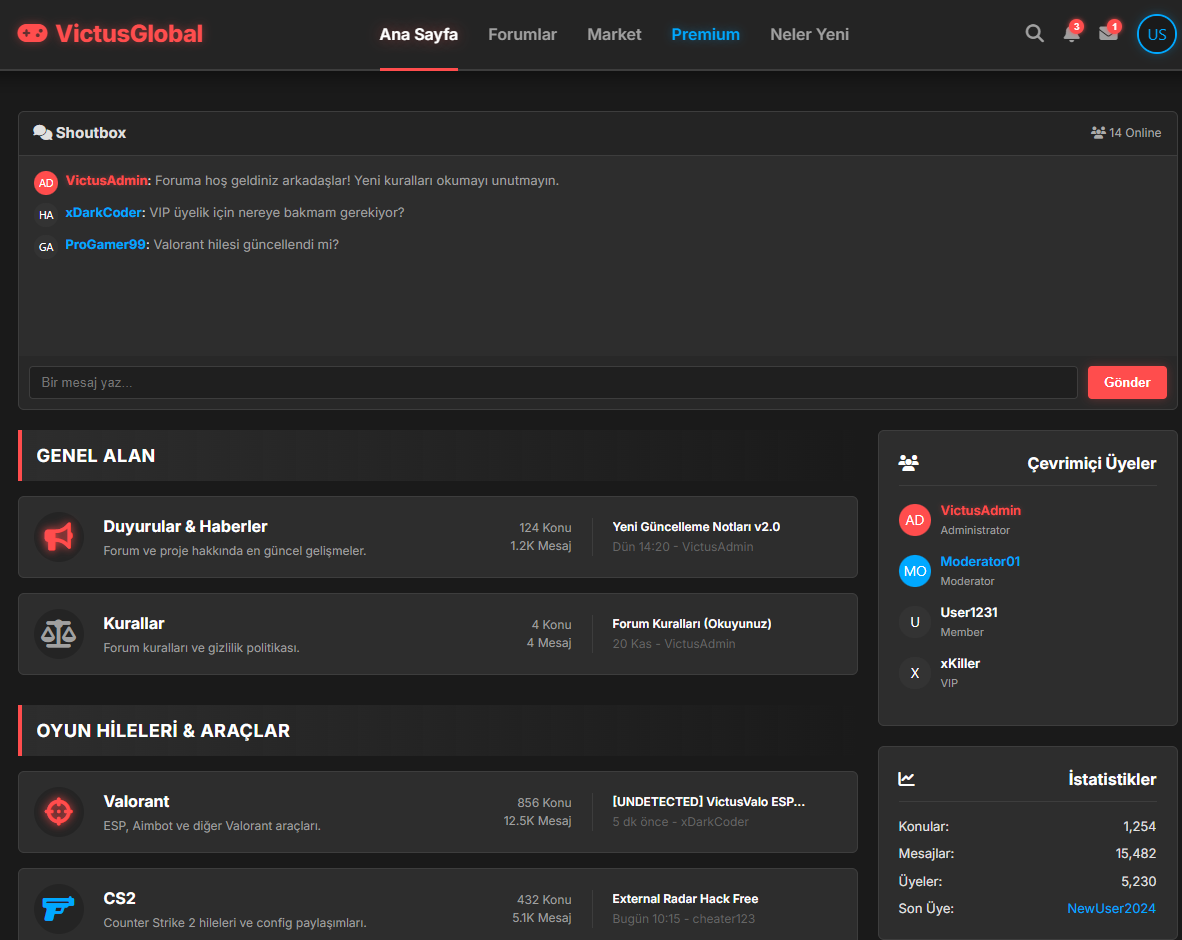Open '[UNDETECTED] VictusValo ESP...' thread
The image size is (1182, 940).
pos(709,802)
